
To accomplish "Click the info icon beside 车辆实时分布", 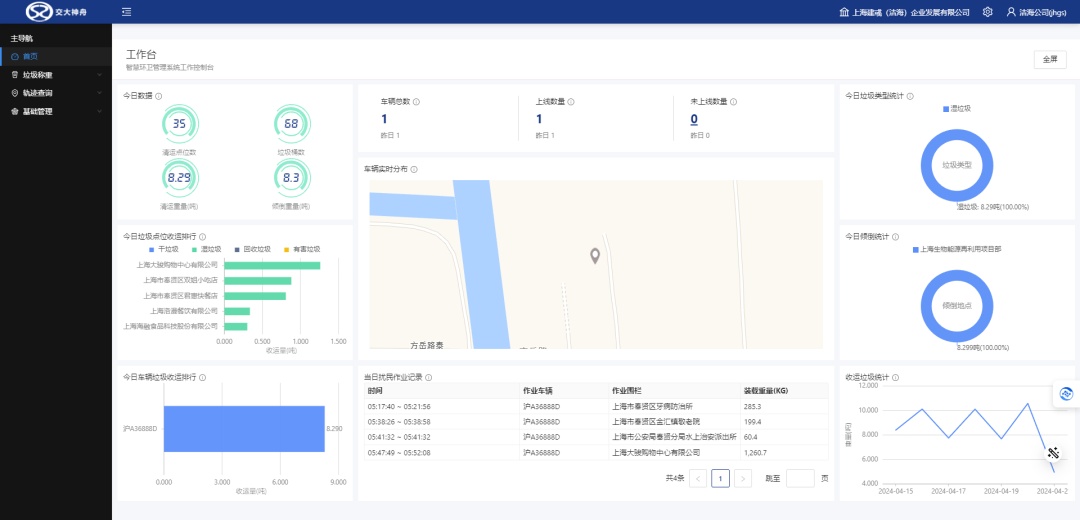I will click(x=414, y=169).
